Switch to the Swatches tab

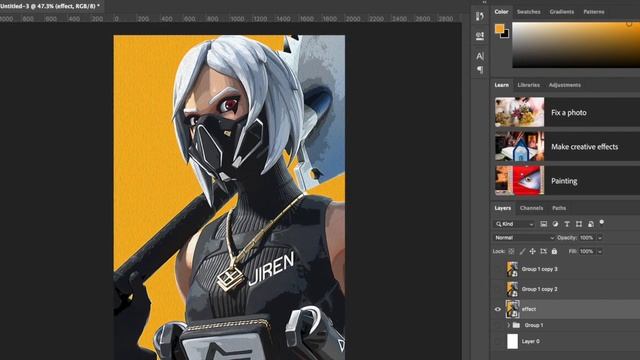tap(529, 12)
